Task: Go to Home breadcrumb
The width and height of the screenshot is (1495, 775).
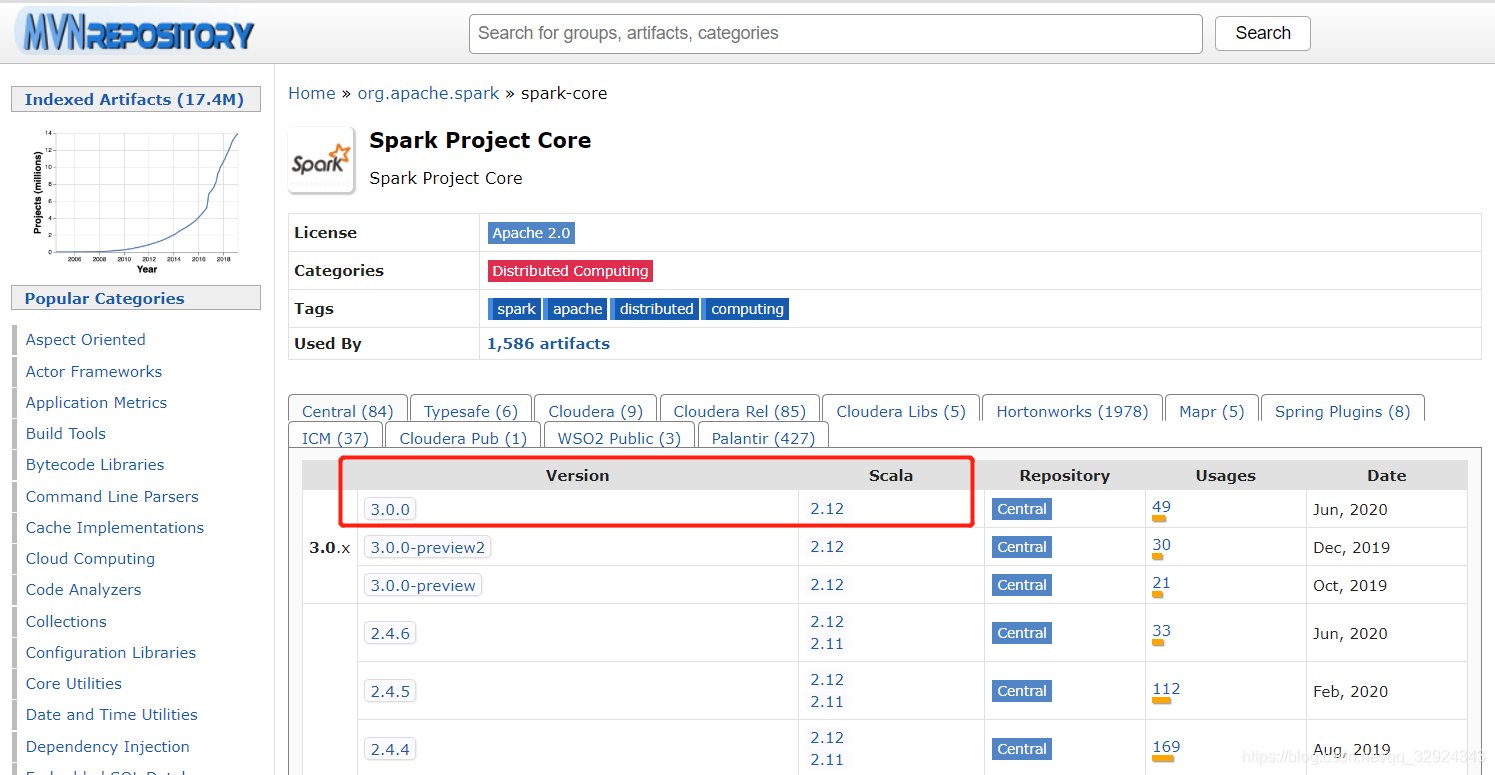Action: pyautogui.click(x=312, y=93)
